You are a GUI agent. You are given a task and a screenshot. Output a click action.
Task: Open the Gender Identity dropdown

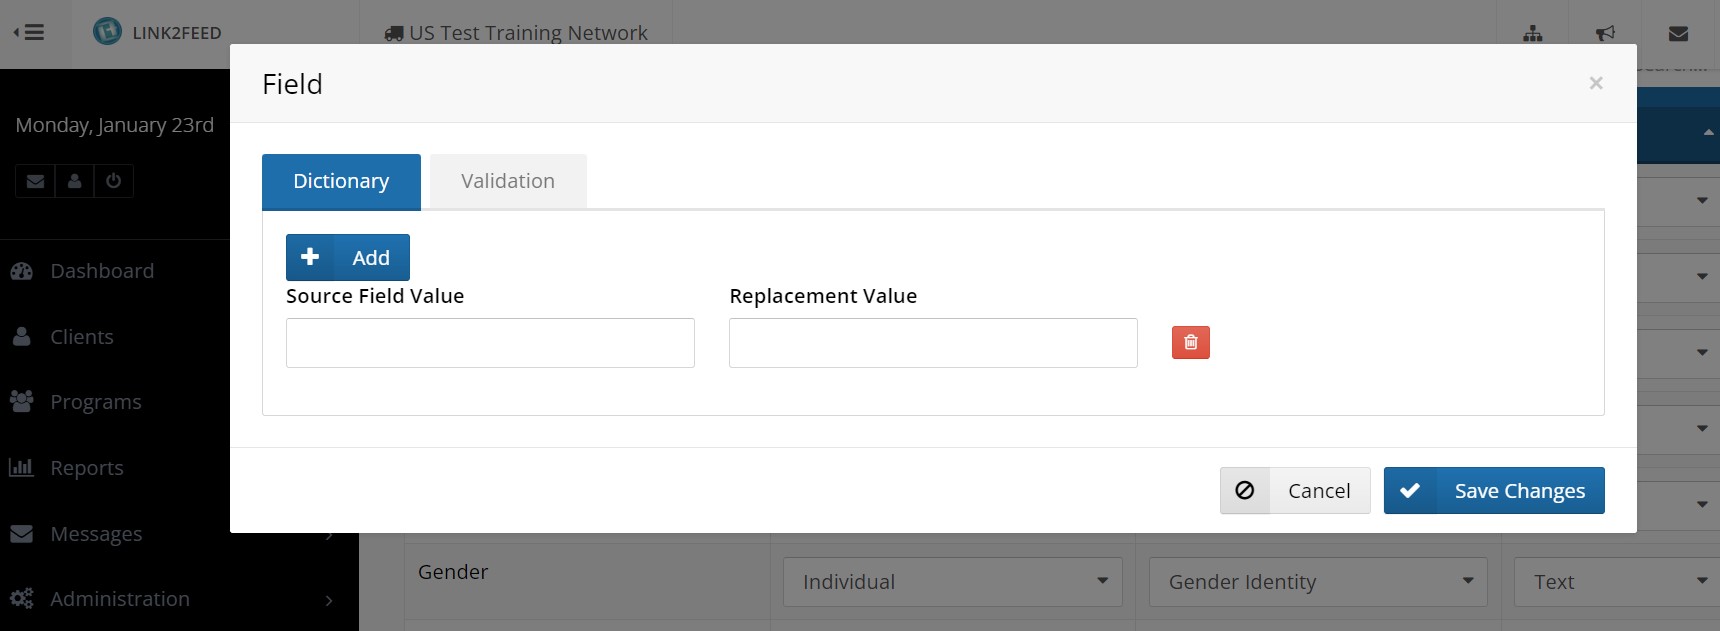[1318, 582]
